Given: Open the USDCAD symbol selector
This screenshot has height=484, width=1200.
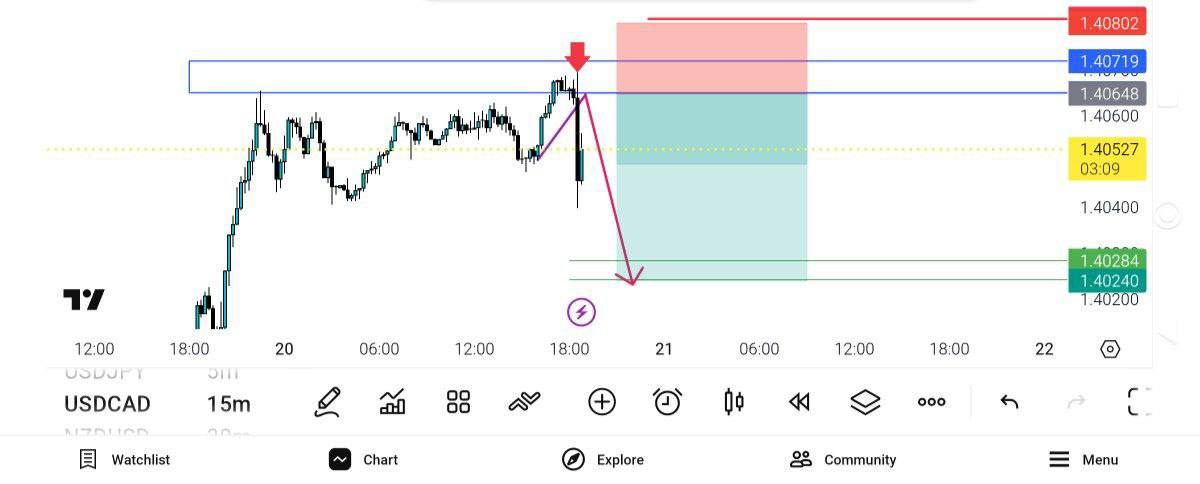Looking at the screenshot, I should (x=107, y=404).
